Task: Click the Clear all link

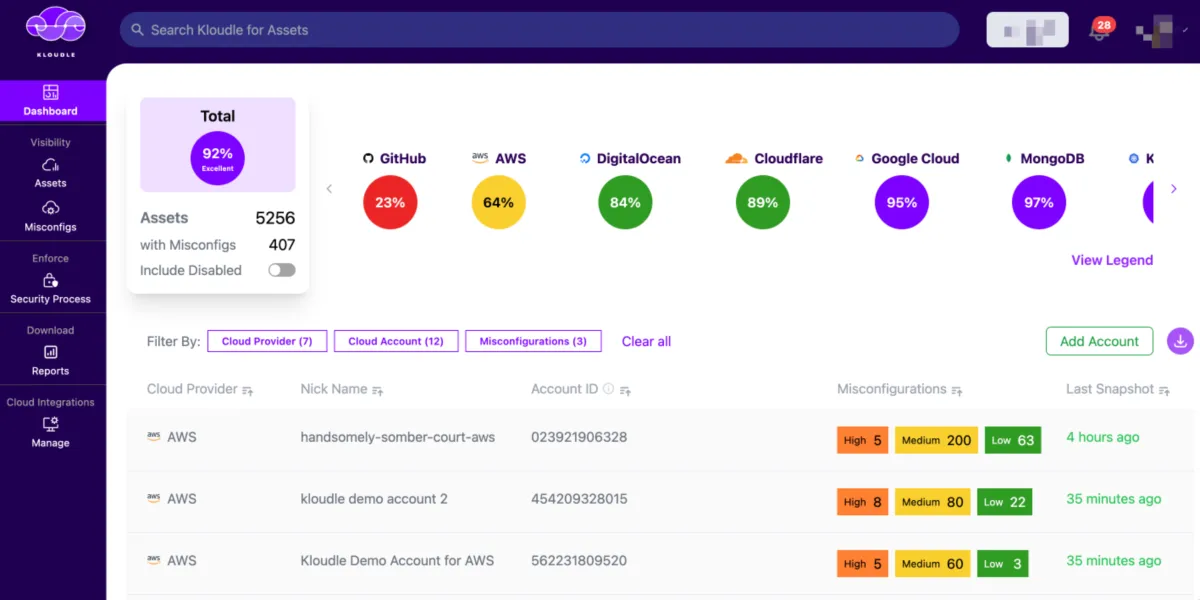Action: click(646, 341)
